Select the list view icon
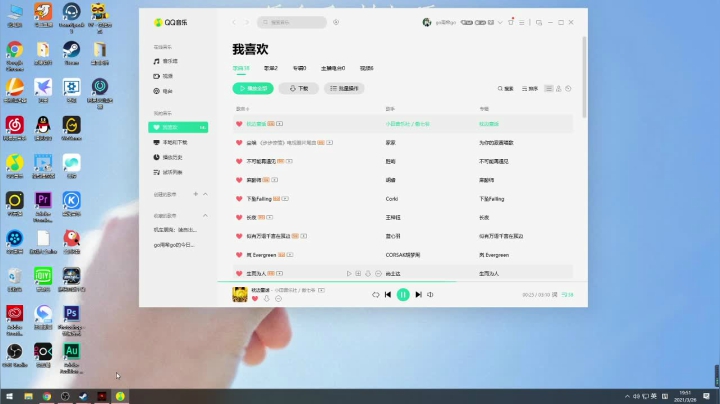This screenshot has height=404, width=720. tap(549, 89)
